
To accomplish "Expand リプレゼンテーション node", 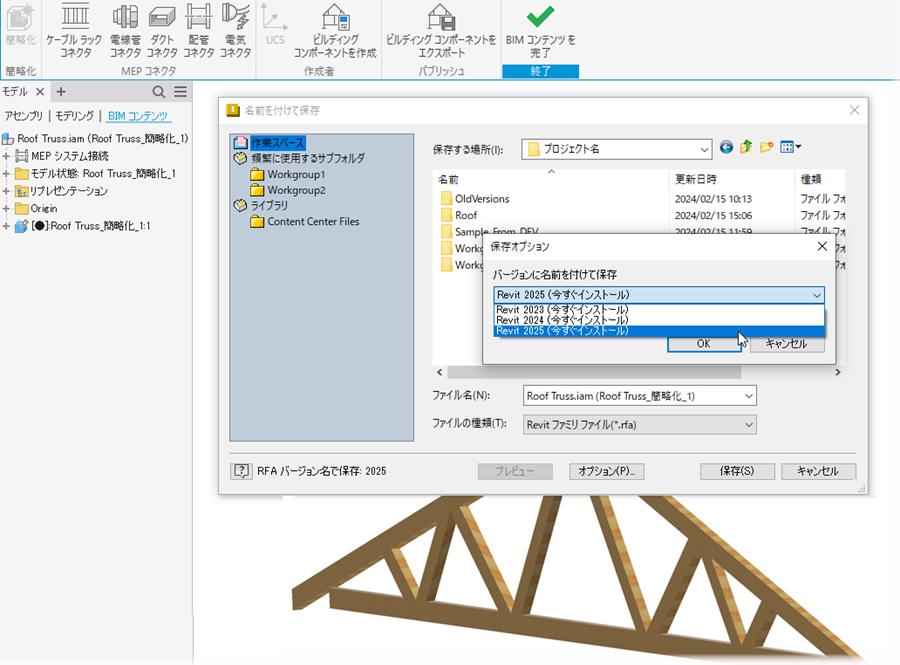I will [6, 191].
